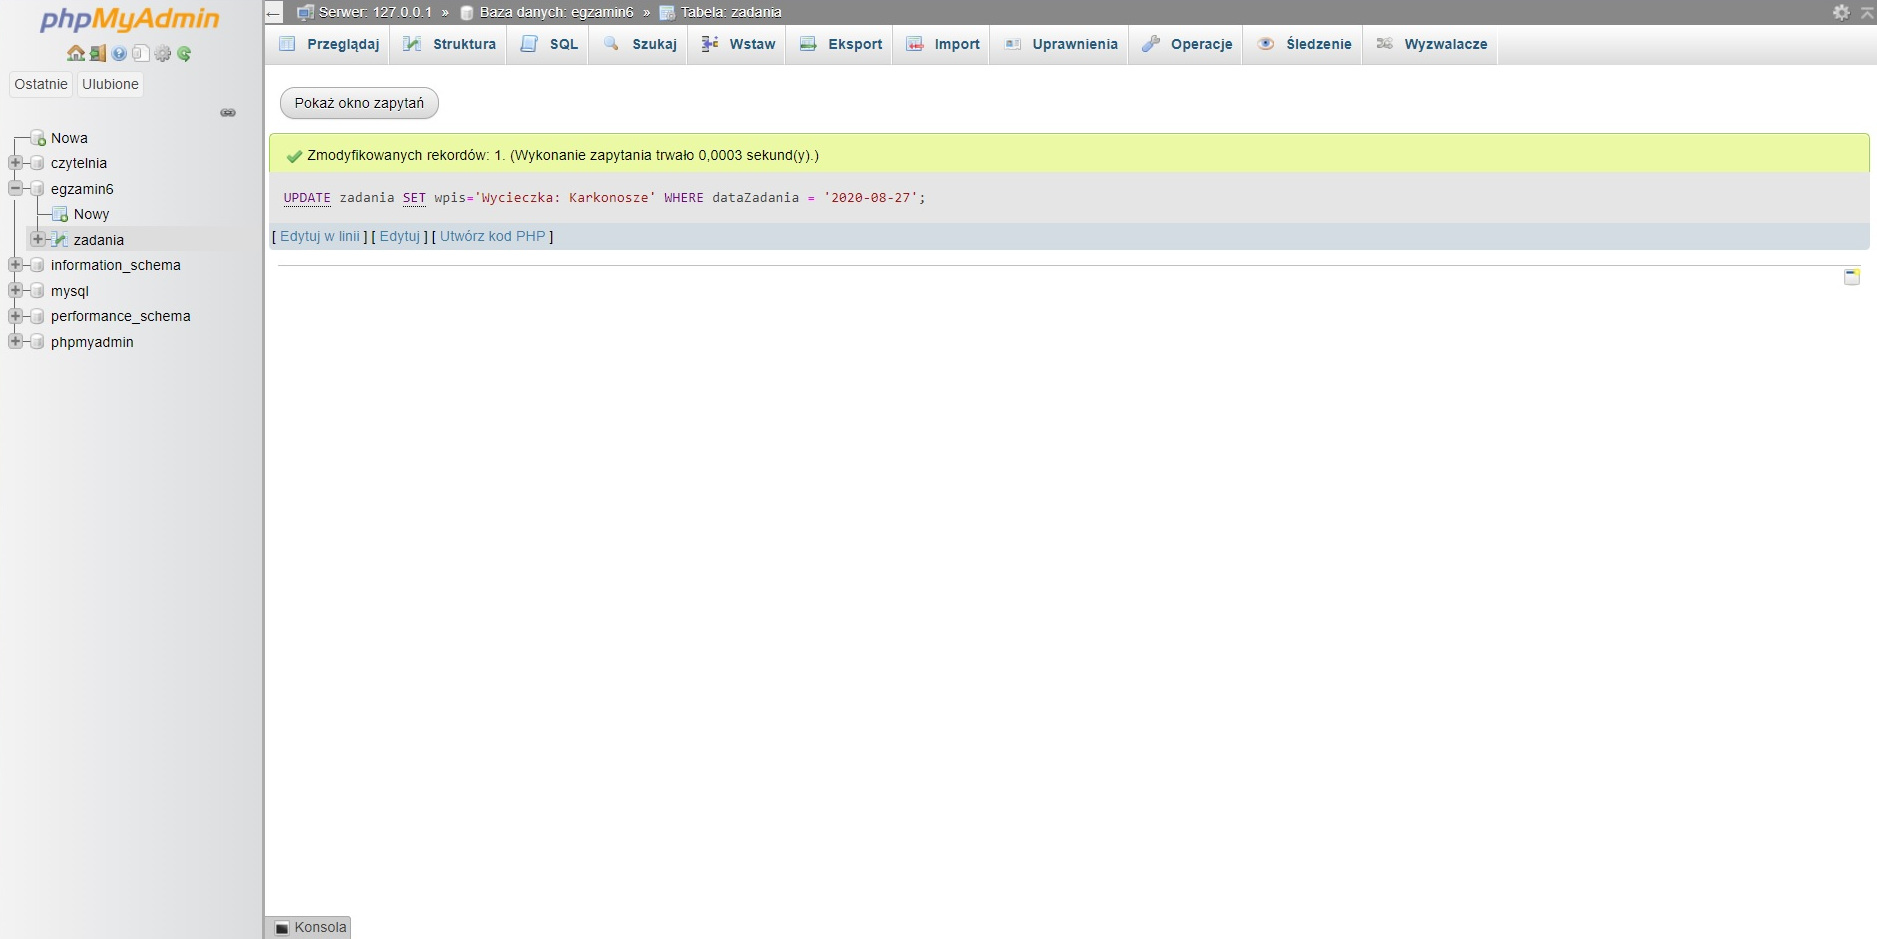The image size is (1877, 939).
Task: Expand the mysql database node
Action: 16,290
